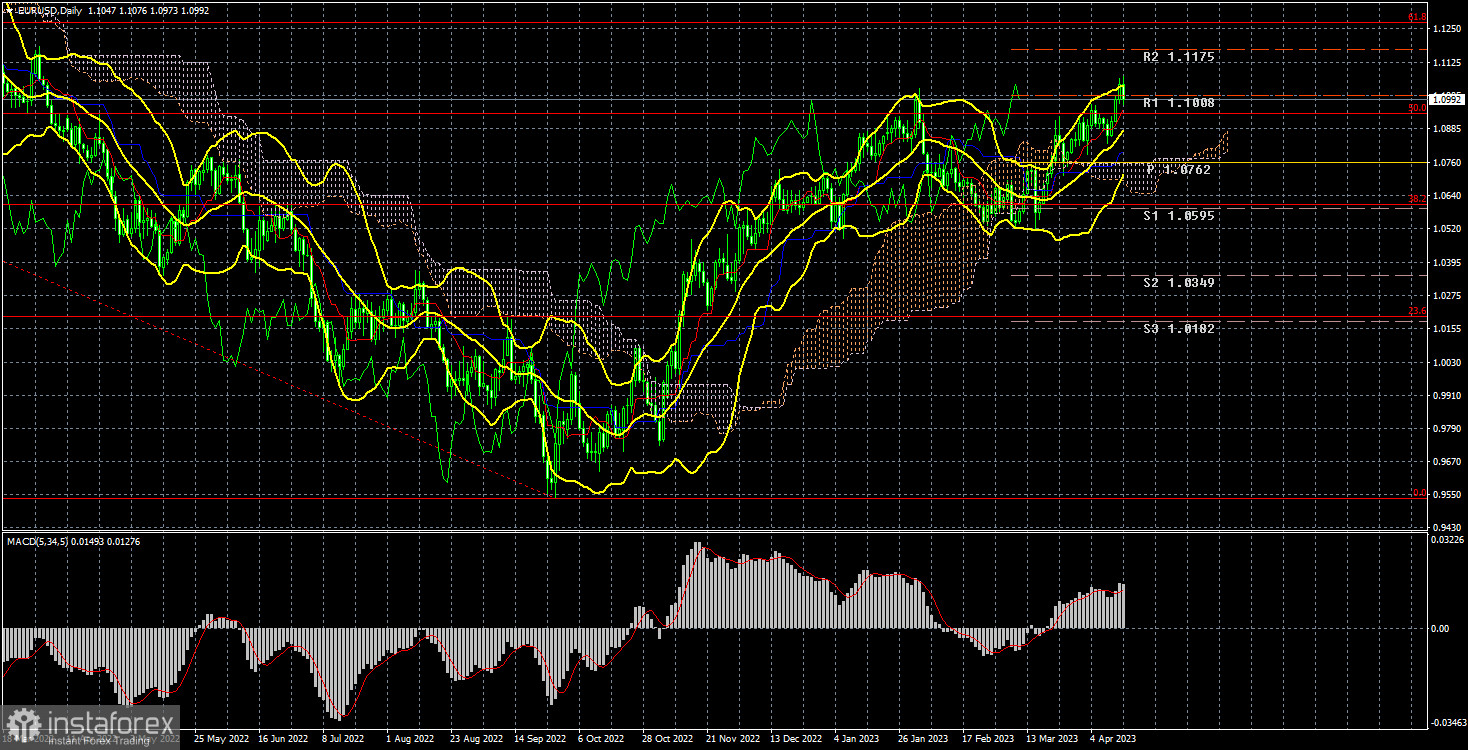Click the 4 Jan 2023 date label
This screenshot has height=750, width=1468.
pyautogui.click(x=857, y=738)
